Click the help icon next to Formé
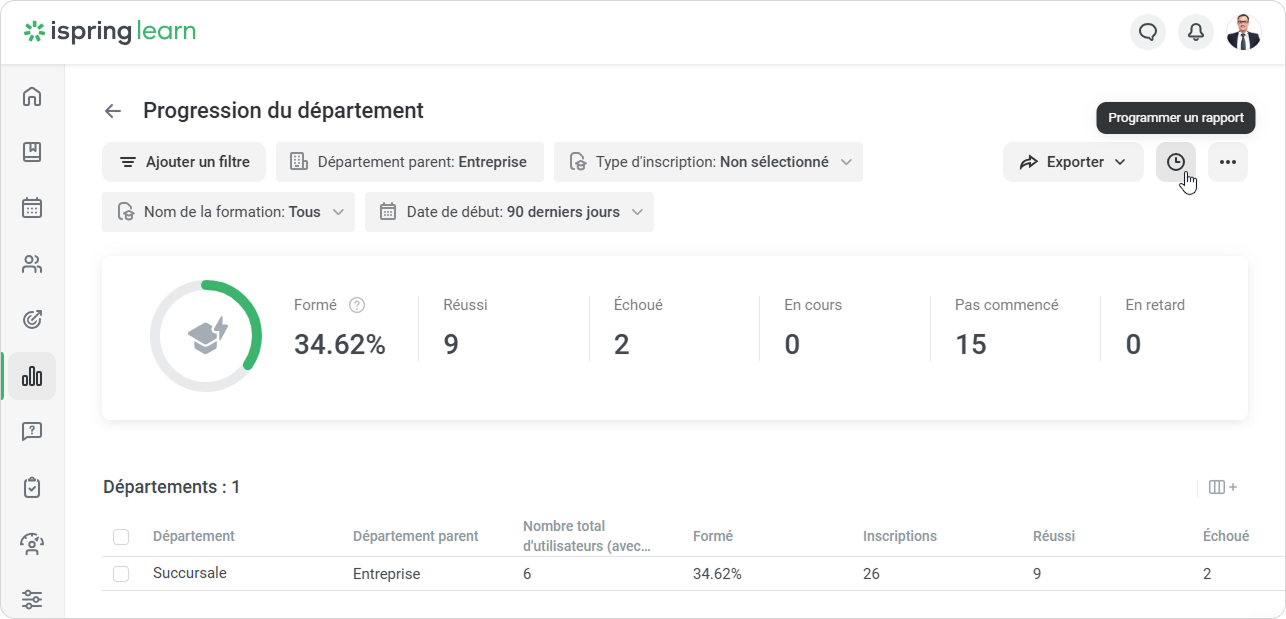 tap(357, 305)
